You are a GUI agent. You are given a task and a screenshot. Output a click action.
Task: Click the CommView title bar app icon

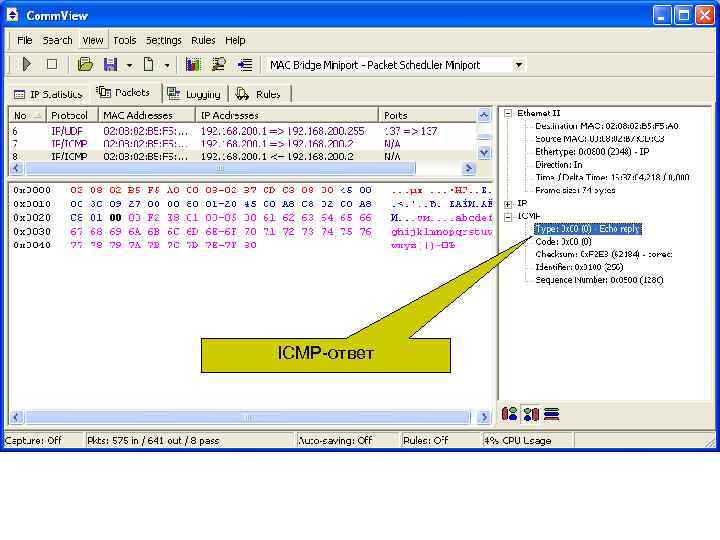pyautogui.click(x=12, y=15)
